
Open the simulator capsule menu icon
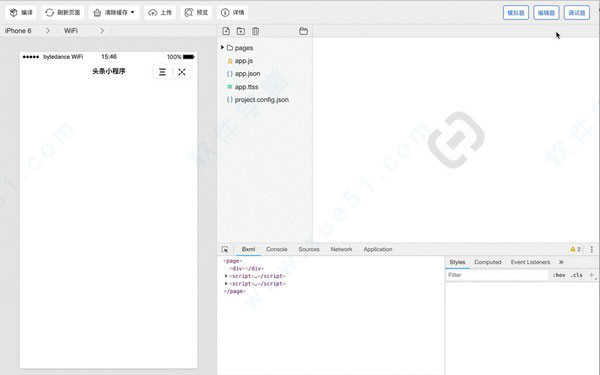(x=162, y=72)
